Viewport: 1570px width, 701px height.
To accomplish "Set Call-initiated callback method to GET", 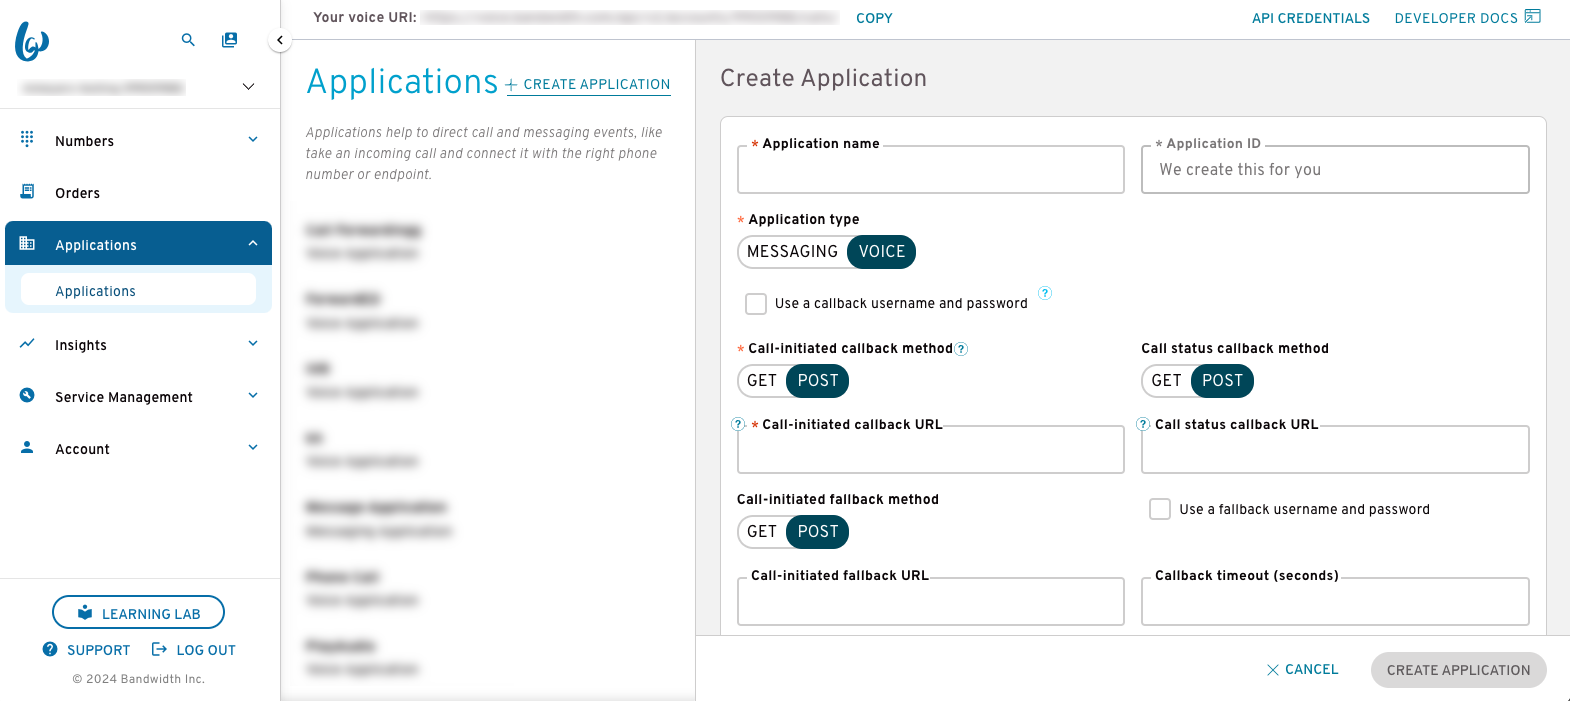I will coord(762,381).
